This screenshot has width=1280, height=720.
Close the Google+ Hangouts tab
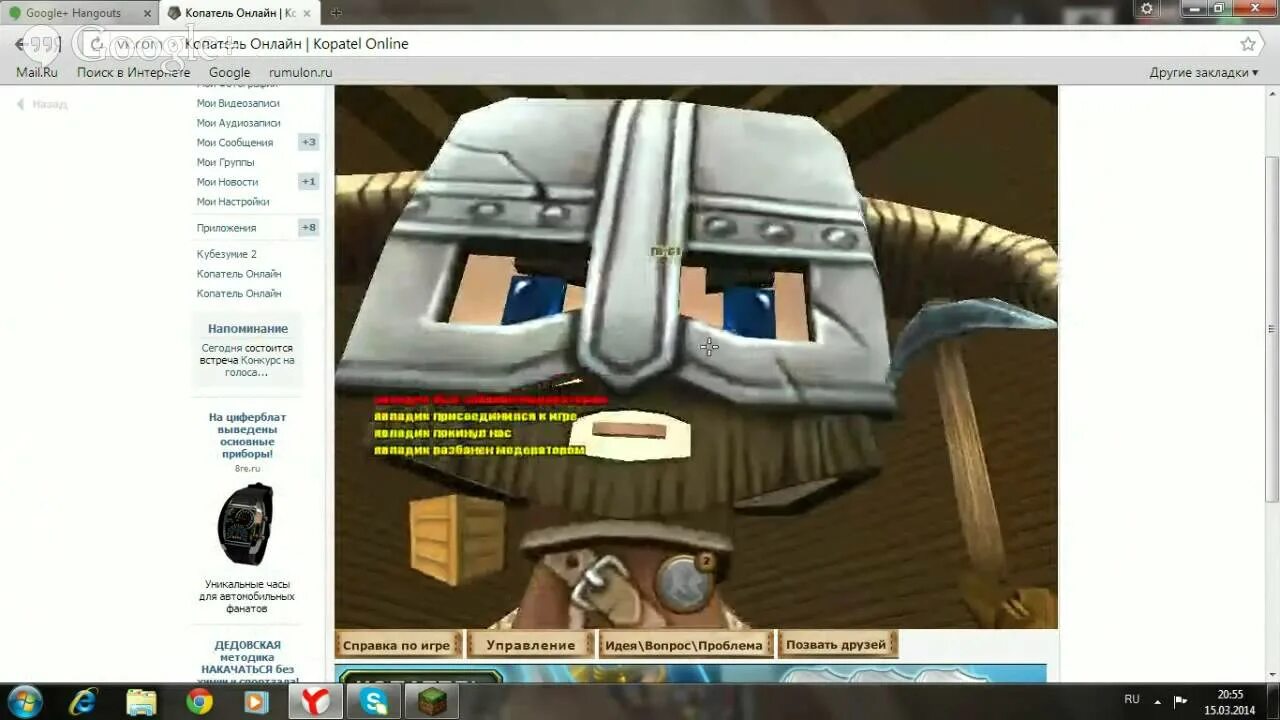pyautogui.click(x=147, y=13)
